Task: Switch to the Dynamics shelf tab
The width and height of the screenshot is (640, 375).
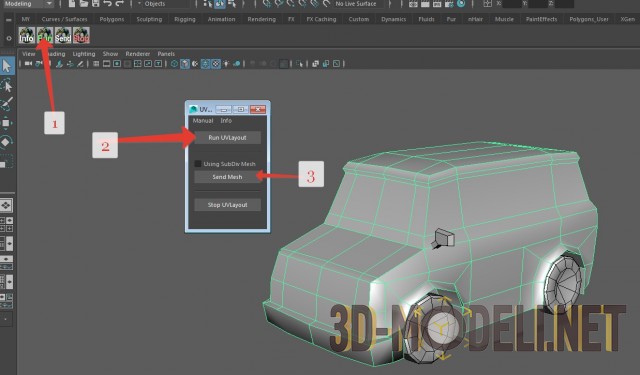Action: [x=393, y=19]
